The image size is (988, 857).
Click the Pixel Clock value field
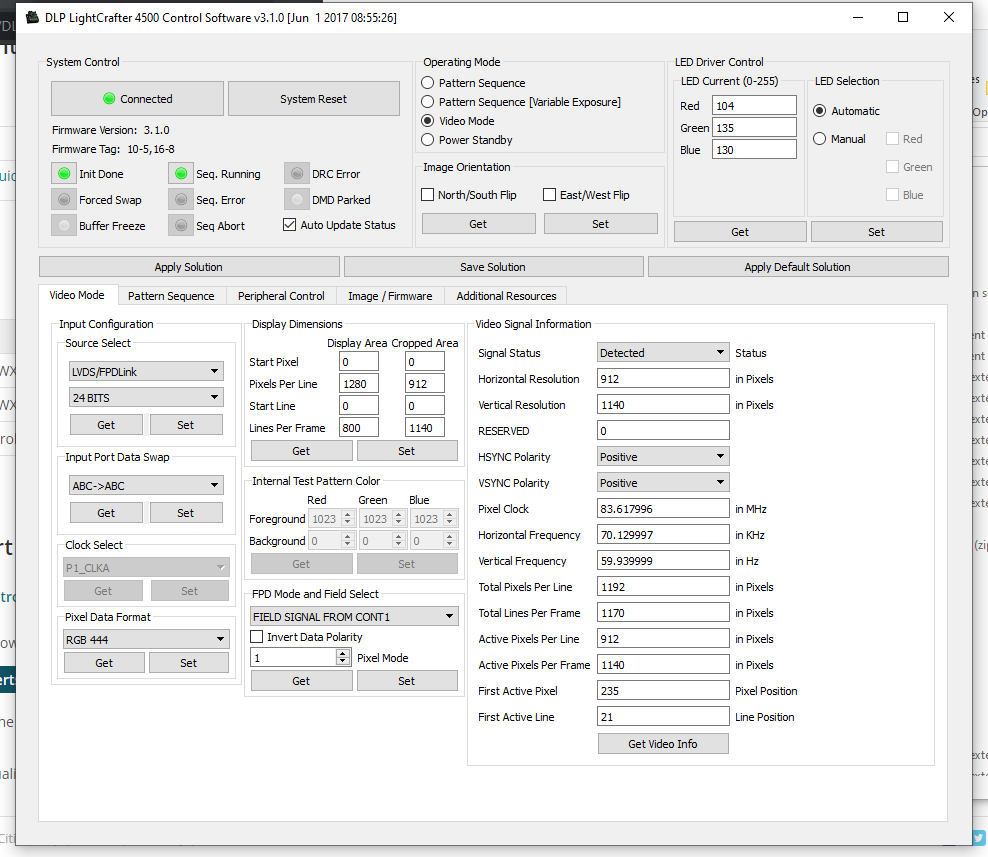point(663,509)
